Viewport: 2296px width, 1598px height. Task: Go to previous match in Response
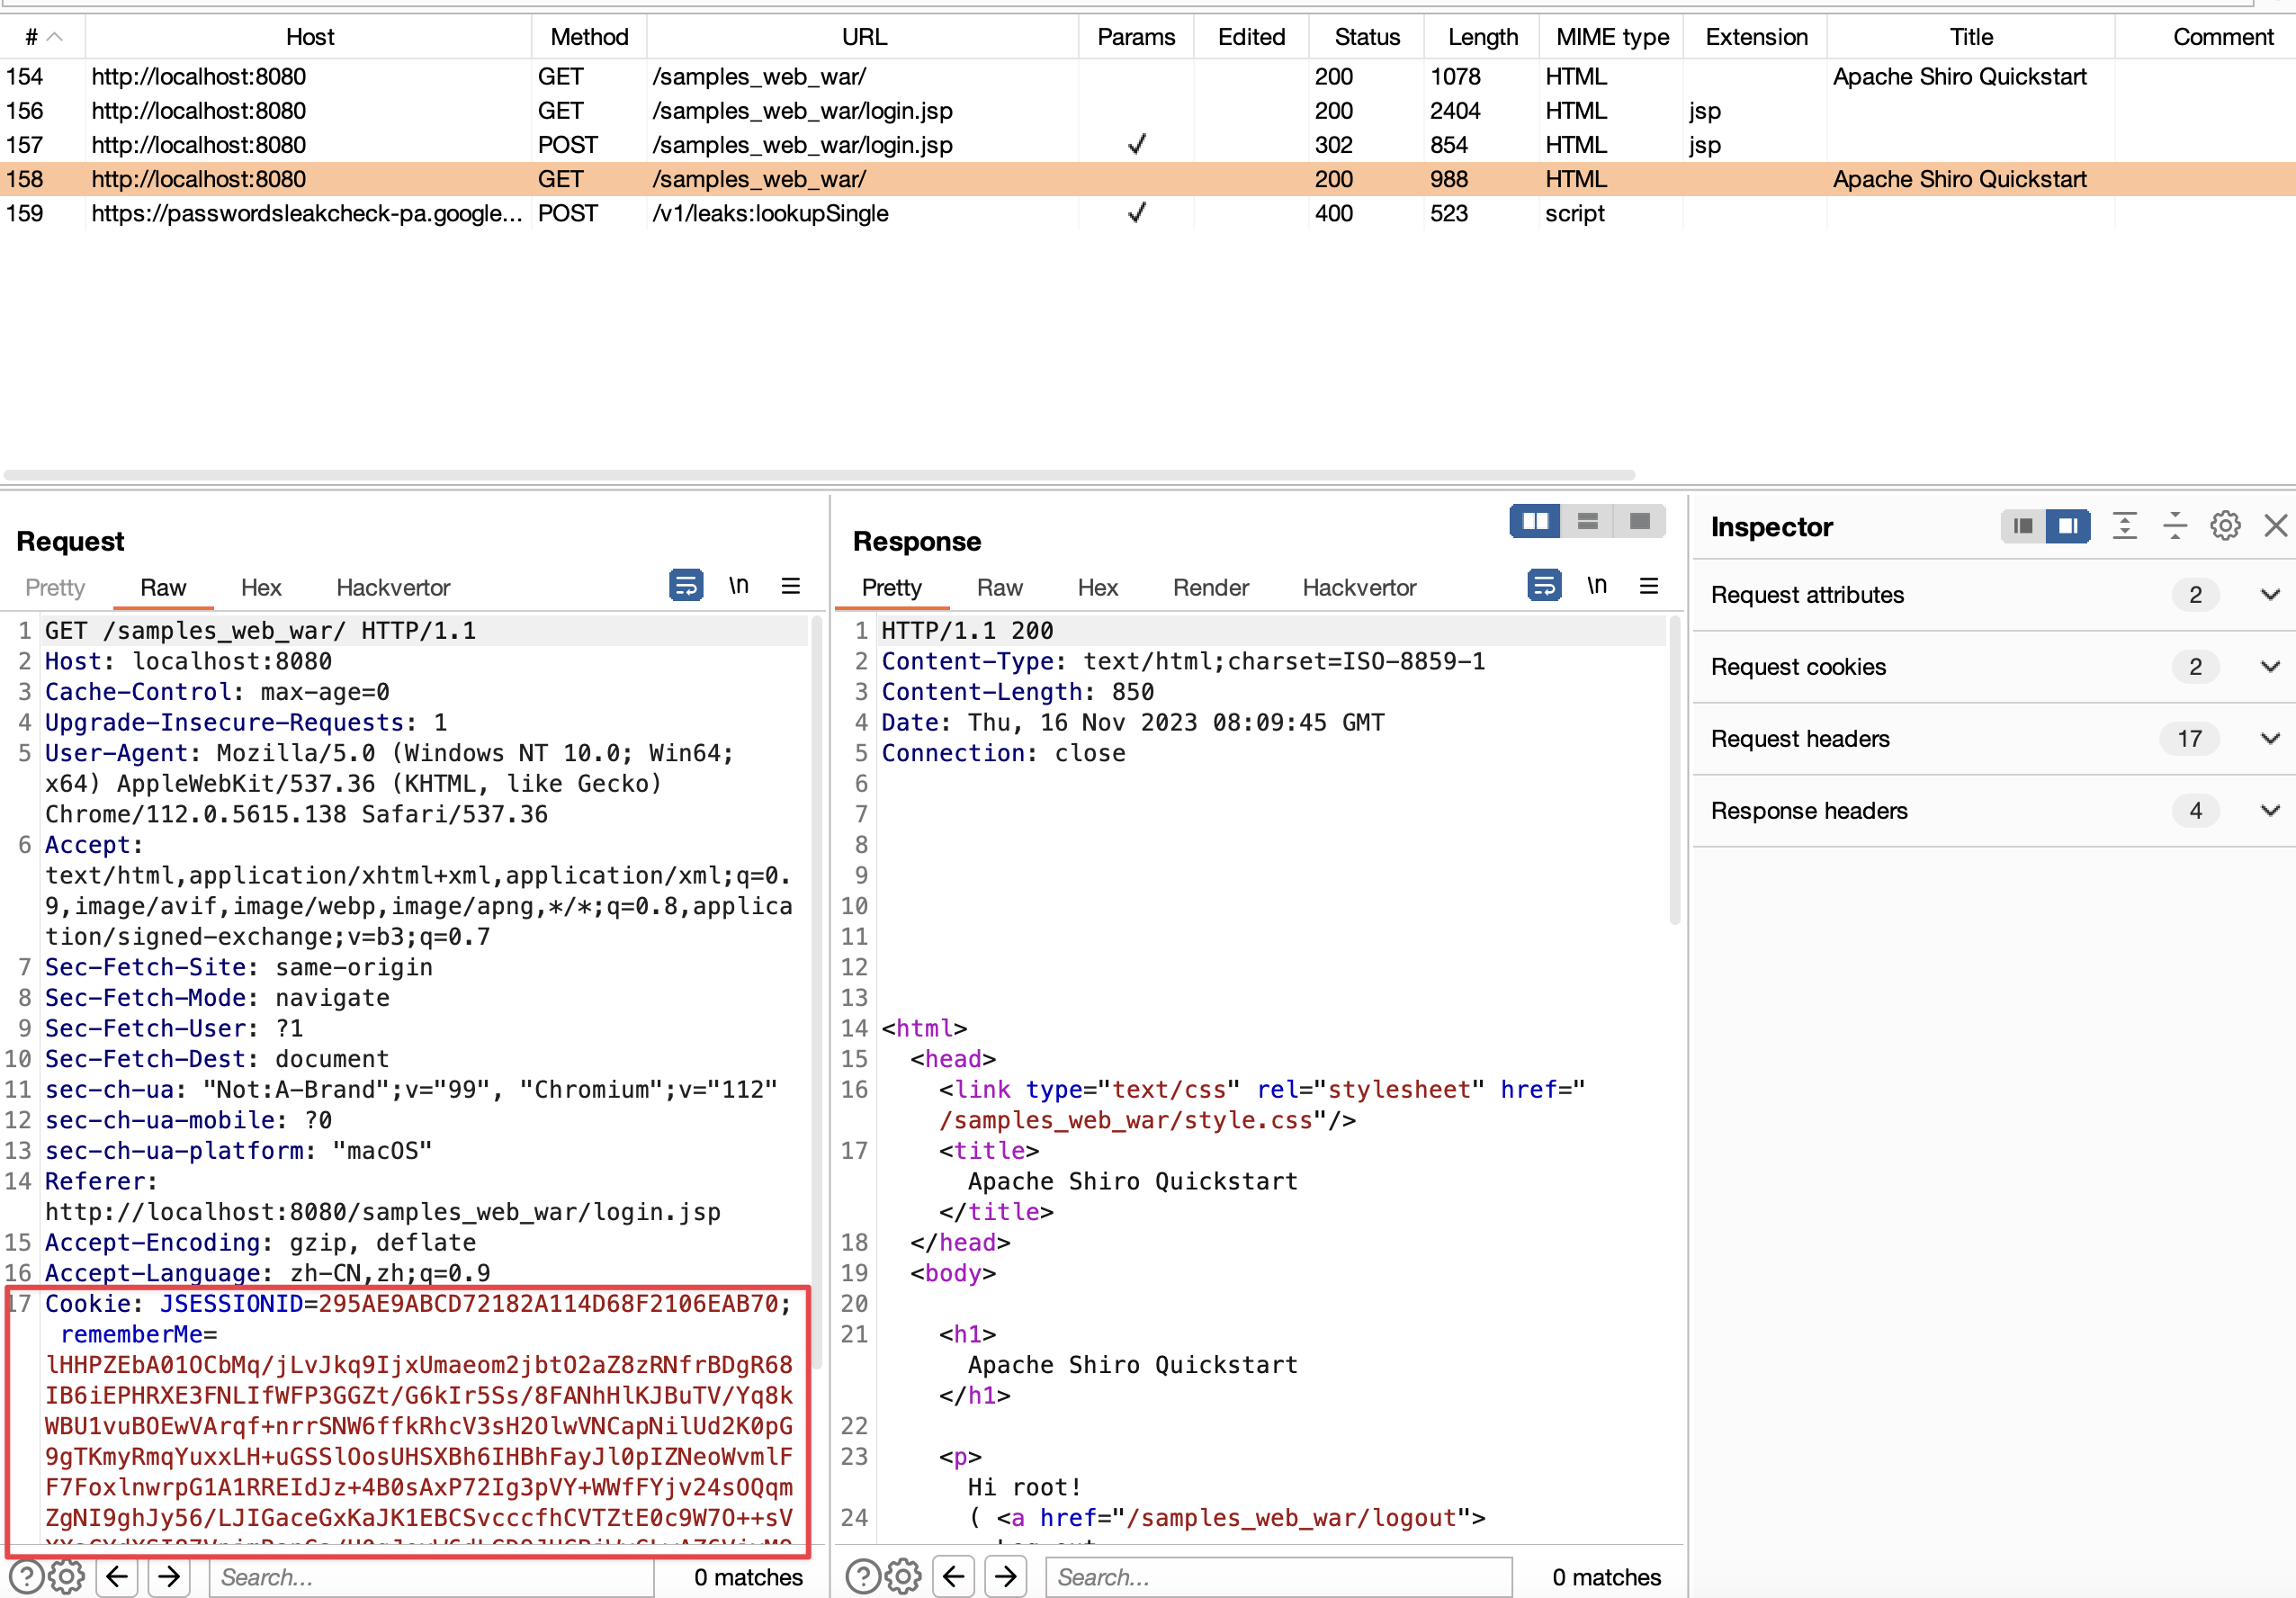pos(954,1577)
